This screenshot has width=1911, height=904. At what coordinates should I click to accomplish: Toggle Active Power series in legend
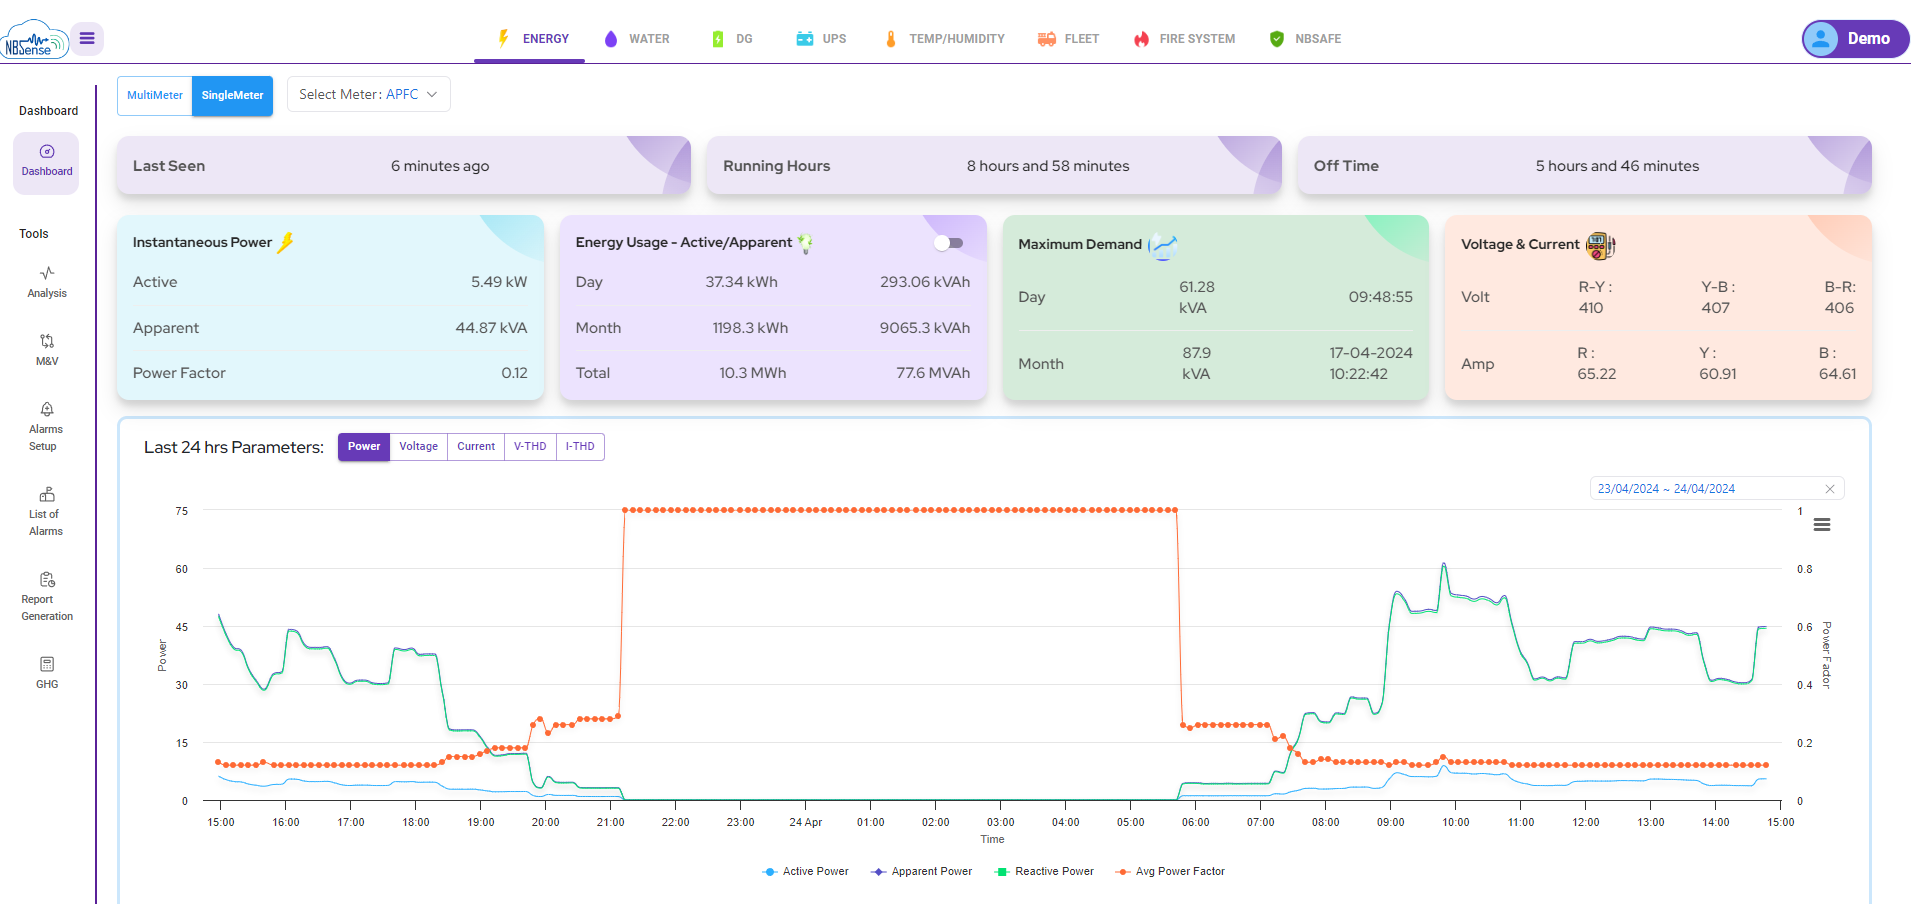pyautogui.click(x=806, y=872)
